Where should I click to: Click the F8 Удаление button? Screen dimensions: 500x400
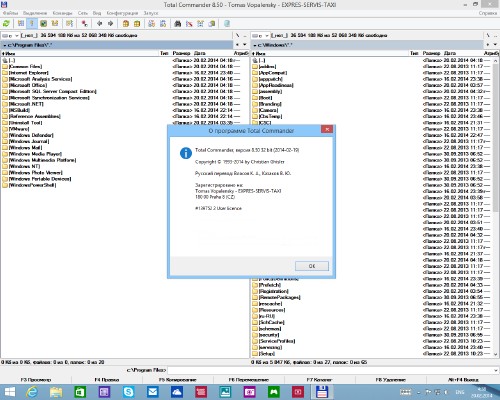coord(391,380)
